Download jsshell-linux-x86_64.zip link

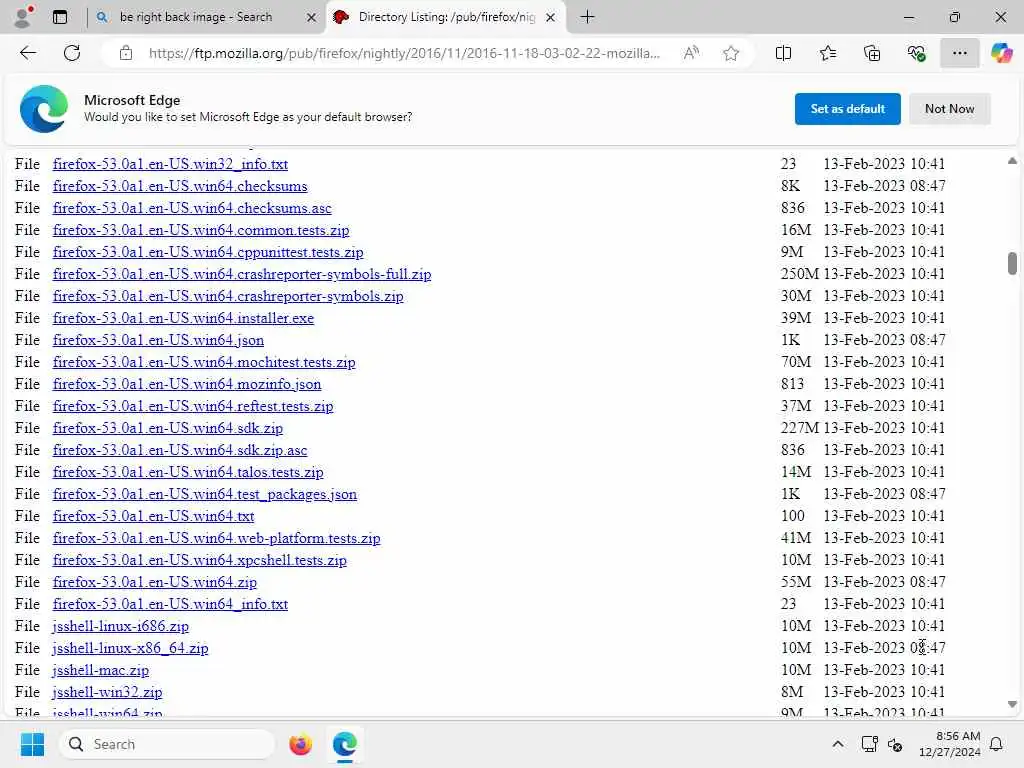[130, 648]
